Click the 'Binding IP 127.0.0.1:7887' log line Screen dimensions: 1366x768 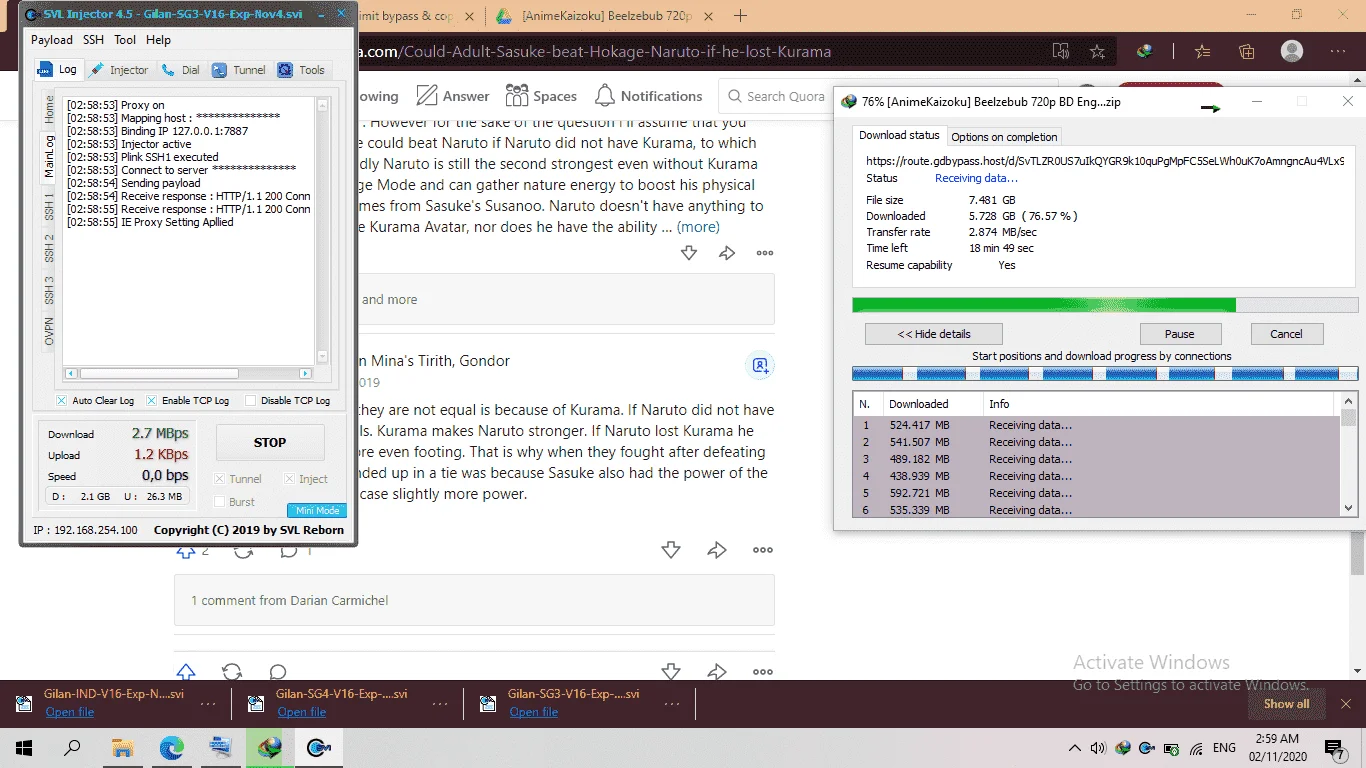click(x=157, y=131)
